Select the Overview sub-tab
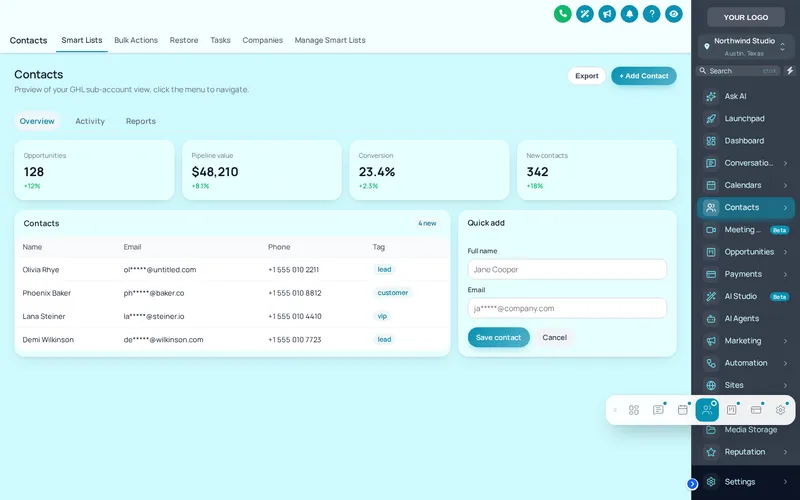The width and height of the screenshot is (800, 500). [x=37, y=121]
